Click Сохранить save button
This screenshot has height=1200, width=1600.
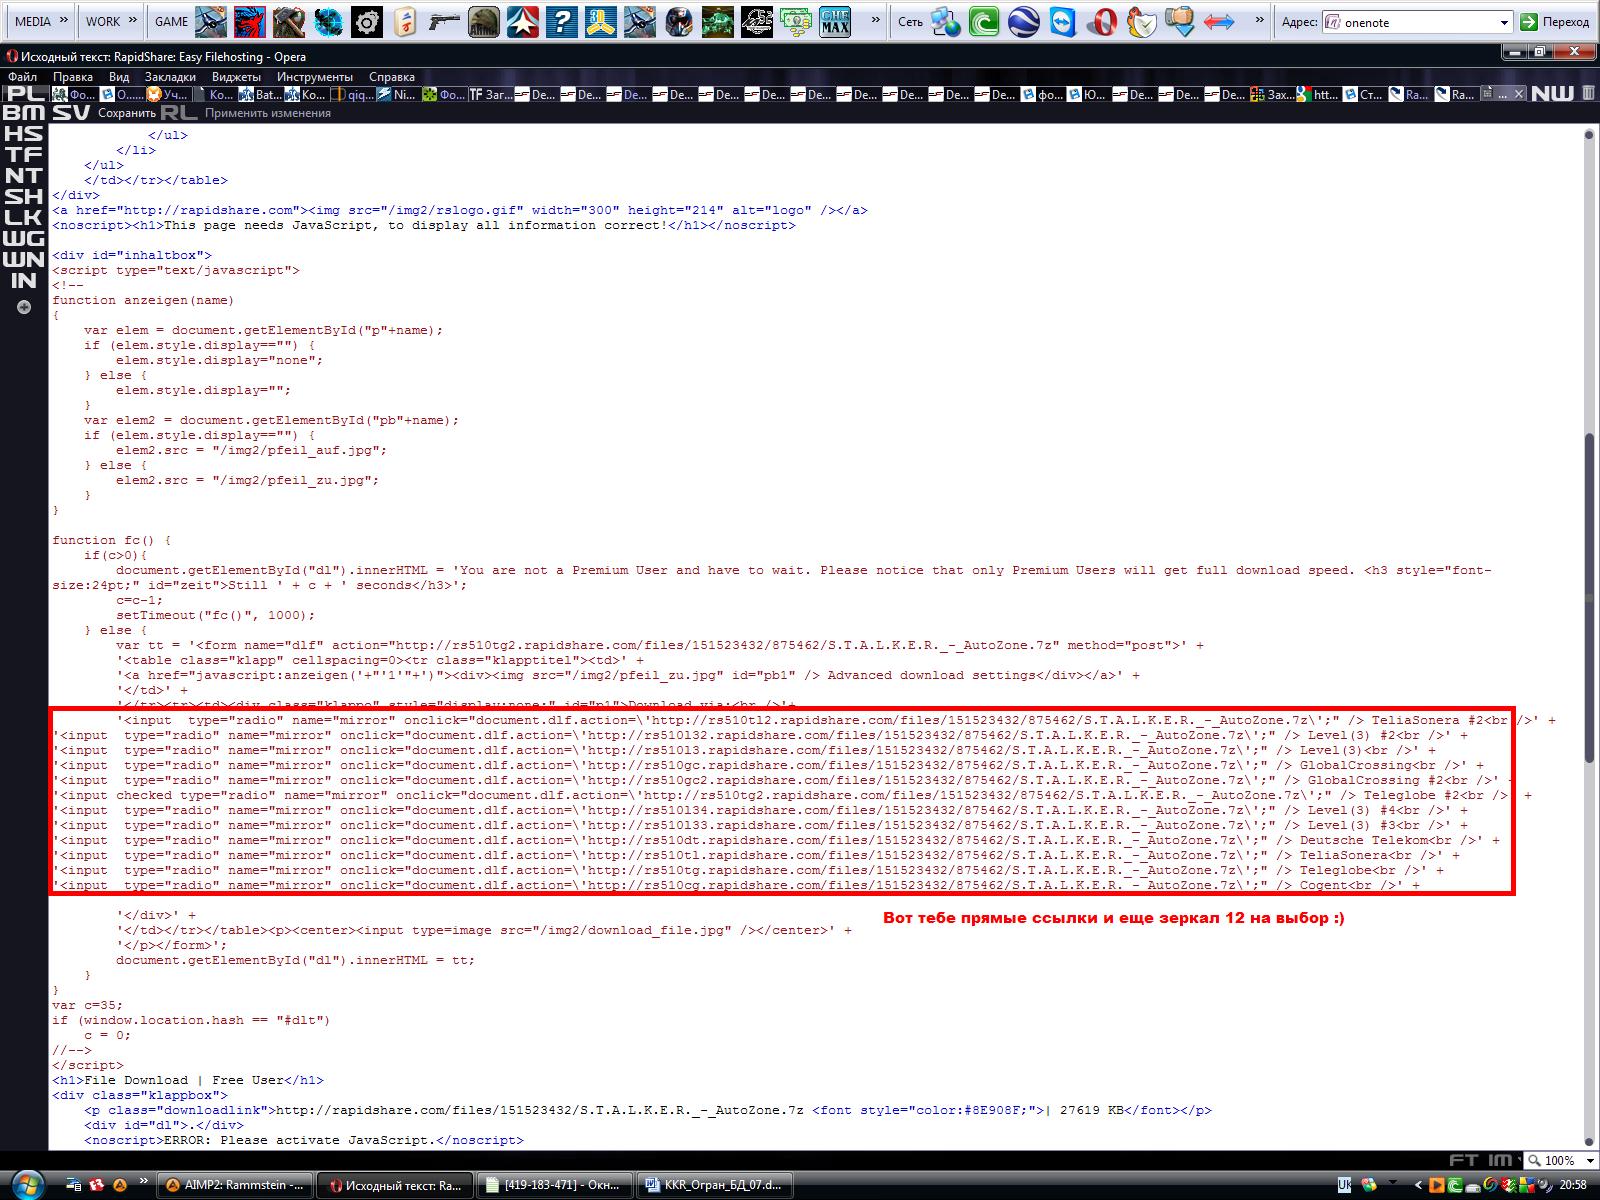click(126, 113)
